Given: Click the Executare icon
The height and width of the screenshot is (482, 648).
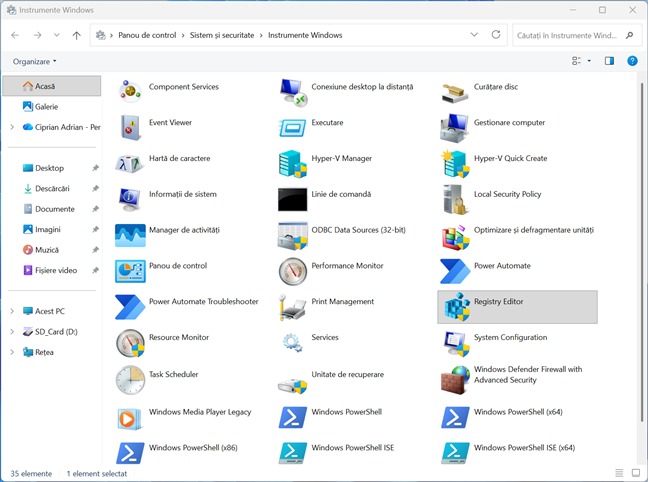Looking at the screenshot, I should click(293, 128).
